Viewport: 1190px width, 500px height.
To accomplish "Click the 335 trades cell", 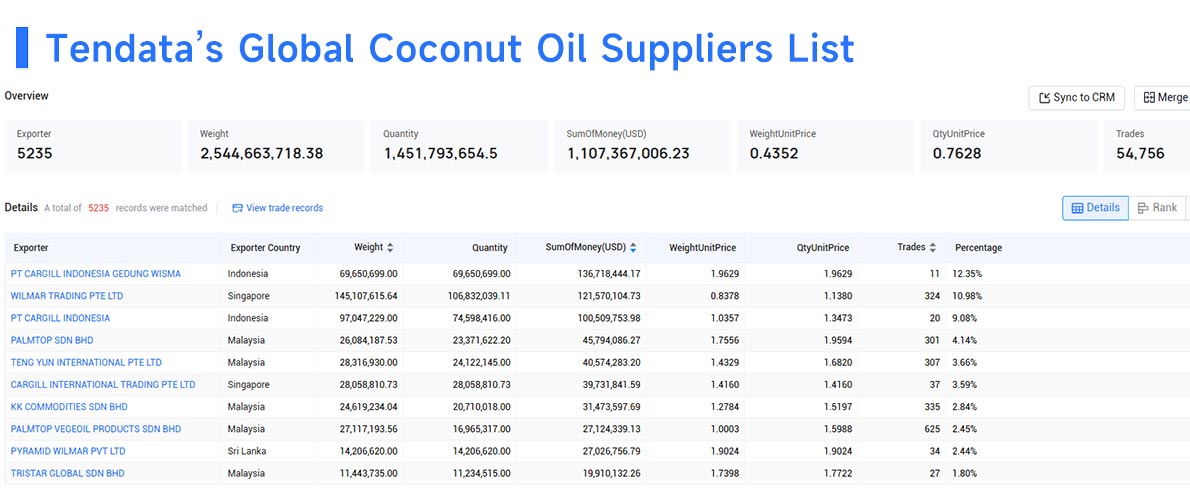I will tap(932, 407).
